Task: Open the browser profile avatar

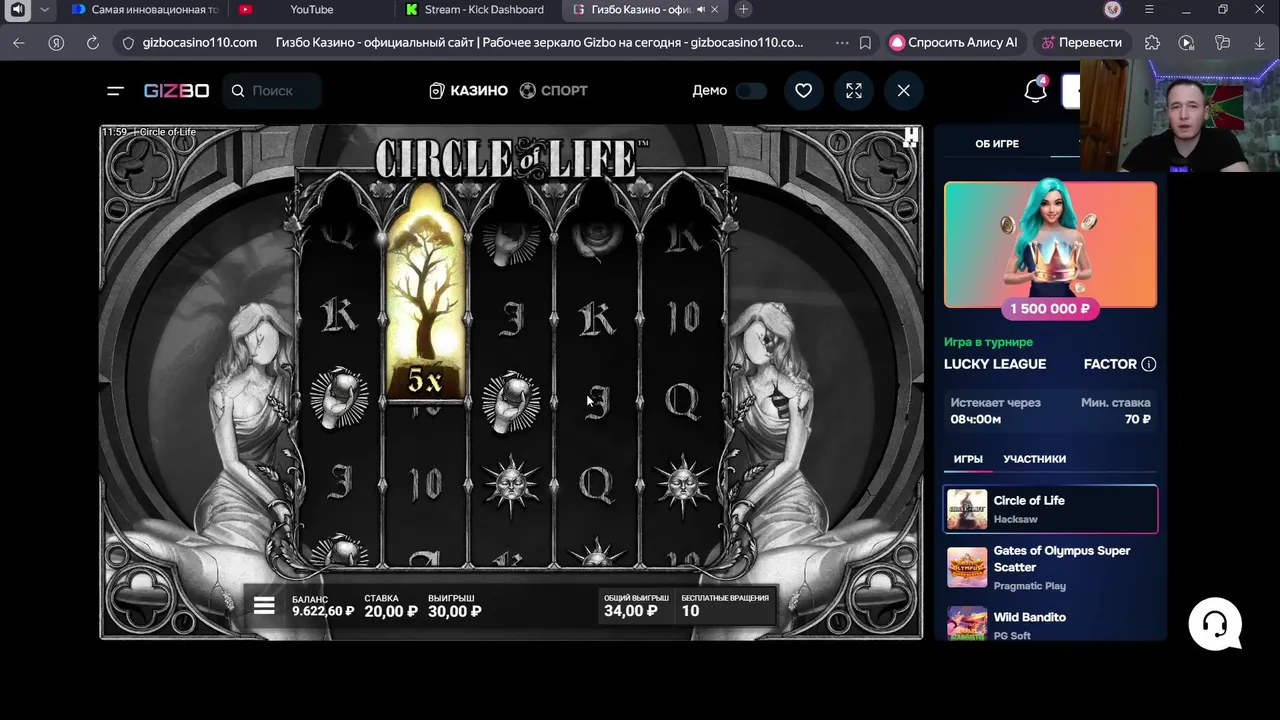Action: tap(1113, 10)
